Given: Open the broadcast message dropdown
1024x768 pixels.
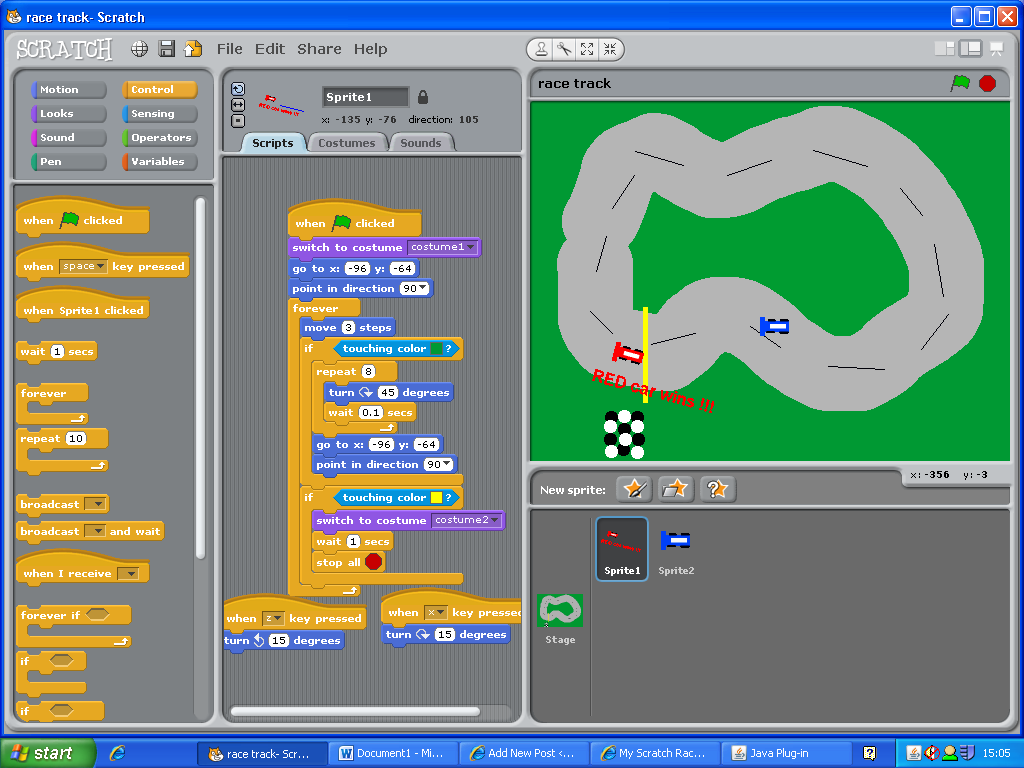Looking at the screenshot, I should [96, 504].
